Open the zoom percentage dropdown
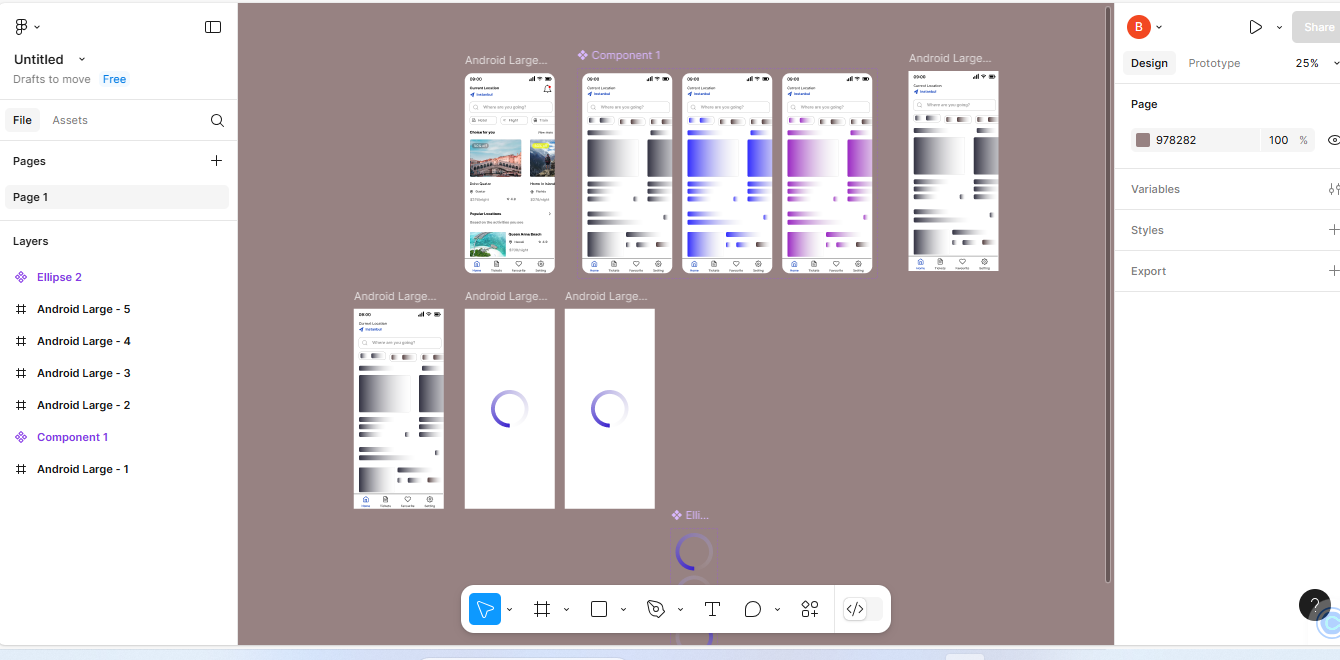The height and width of the screenshot is (660, 1340). tap(1312, 62)
